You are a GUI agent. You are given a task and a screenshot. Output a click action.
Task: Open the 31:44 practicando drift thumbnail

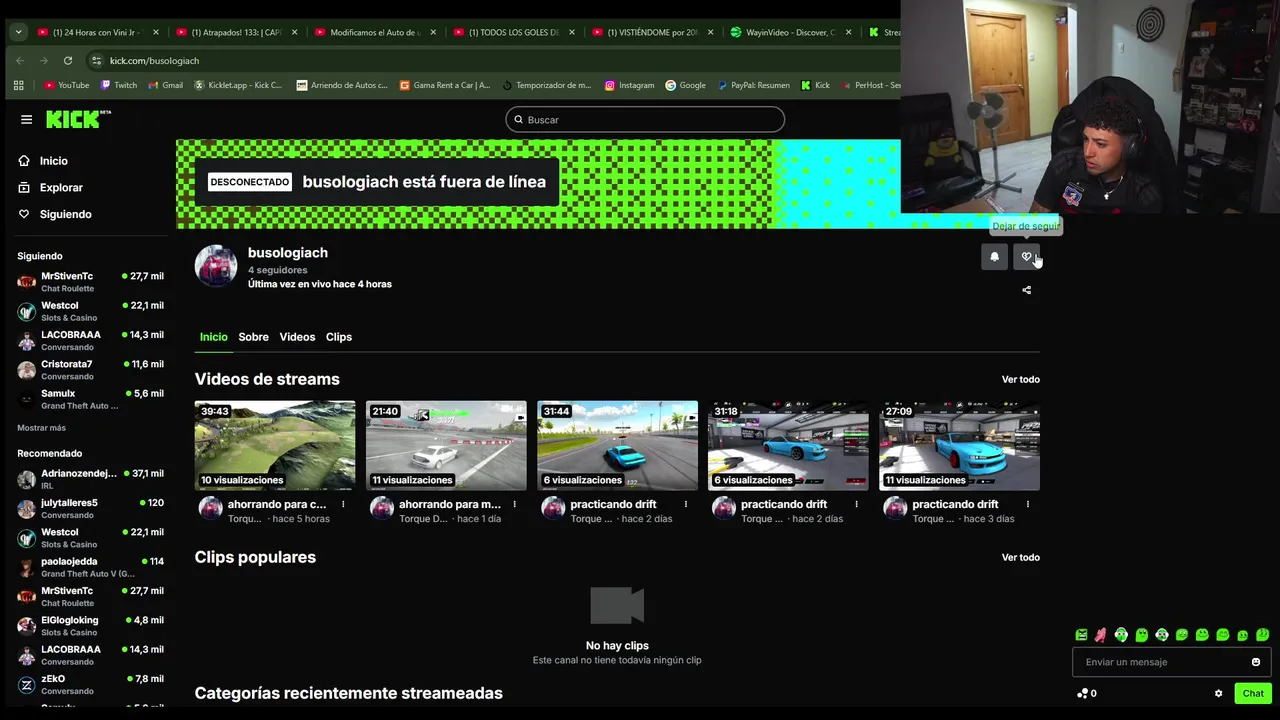click(617, 446)
